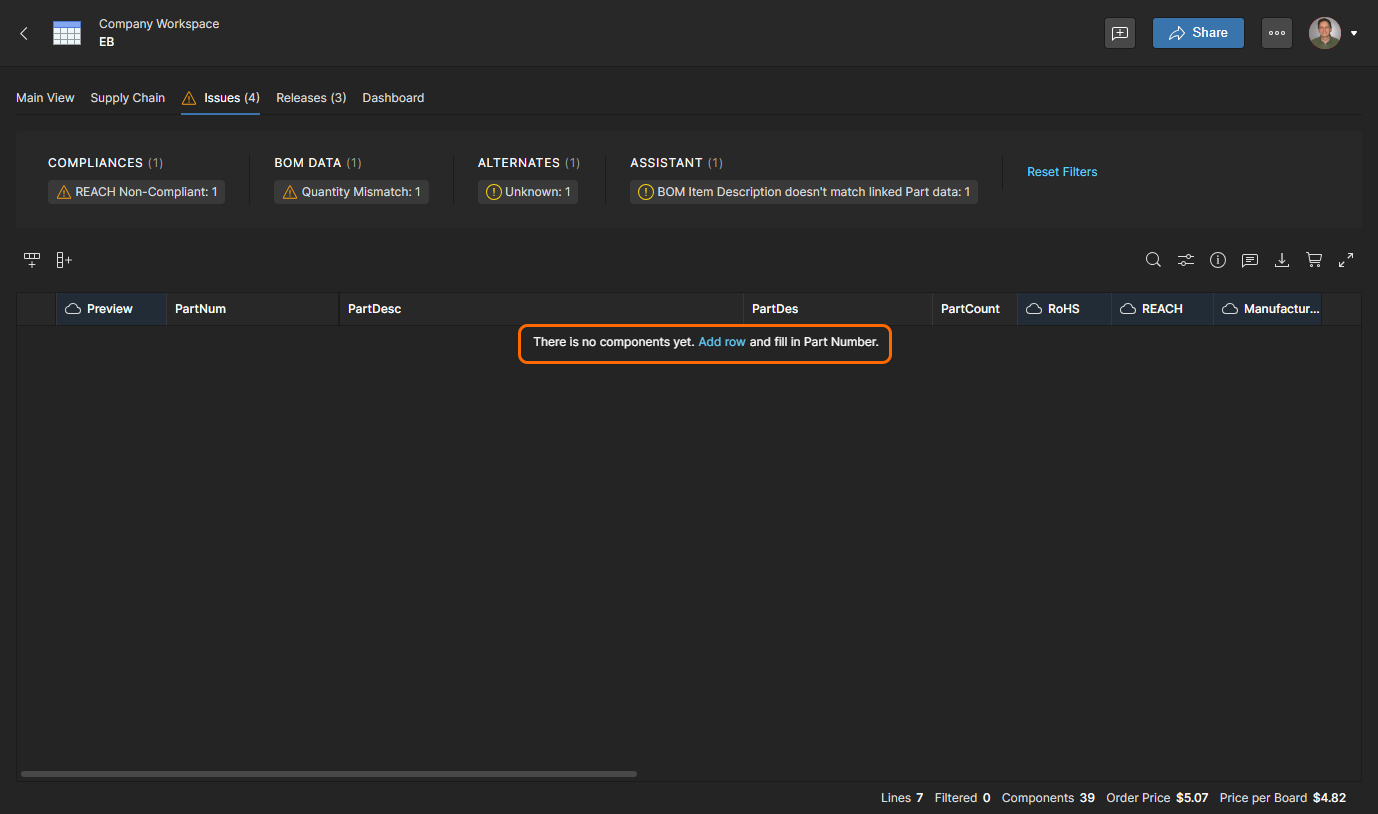1378x814 pixels.
Task: Open the Releases (3) tab
Action: (x=311, y=98)
